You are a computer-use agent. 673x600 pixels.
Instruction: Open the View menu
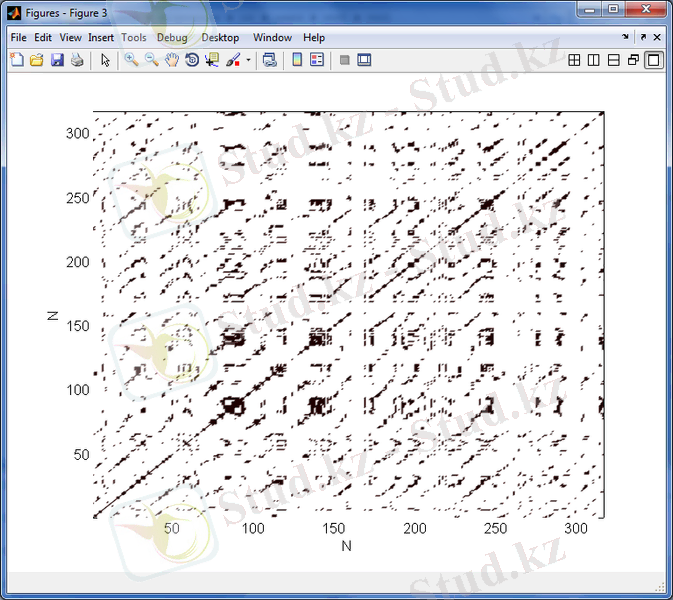70,38
